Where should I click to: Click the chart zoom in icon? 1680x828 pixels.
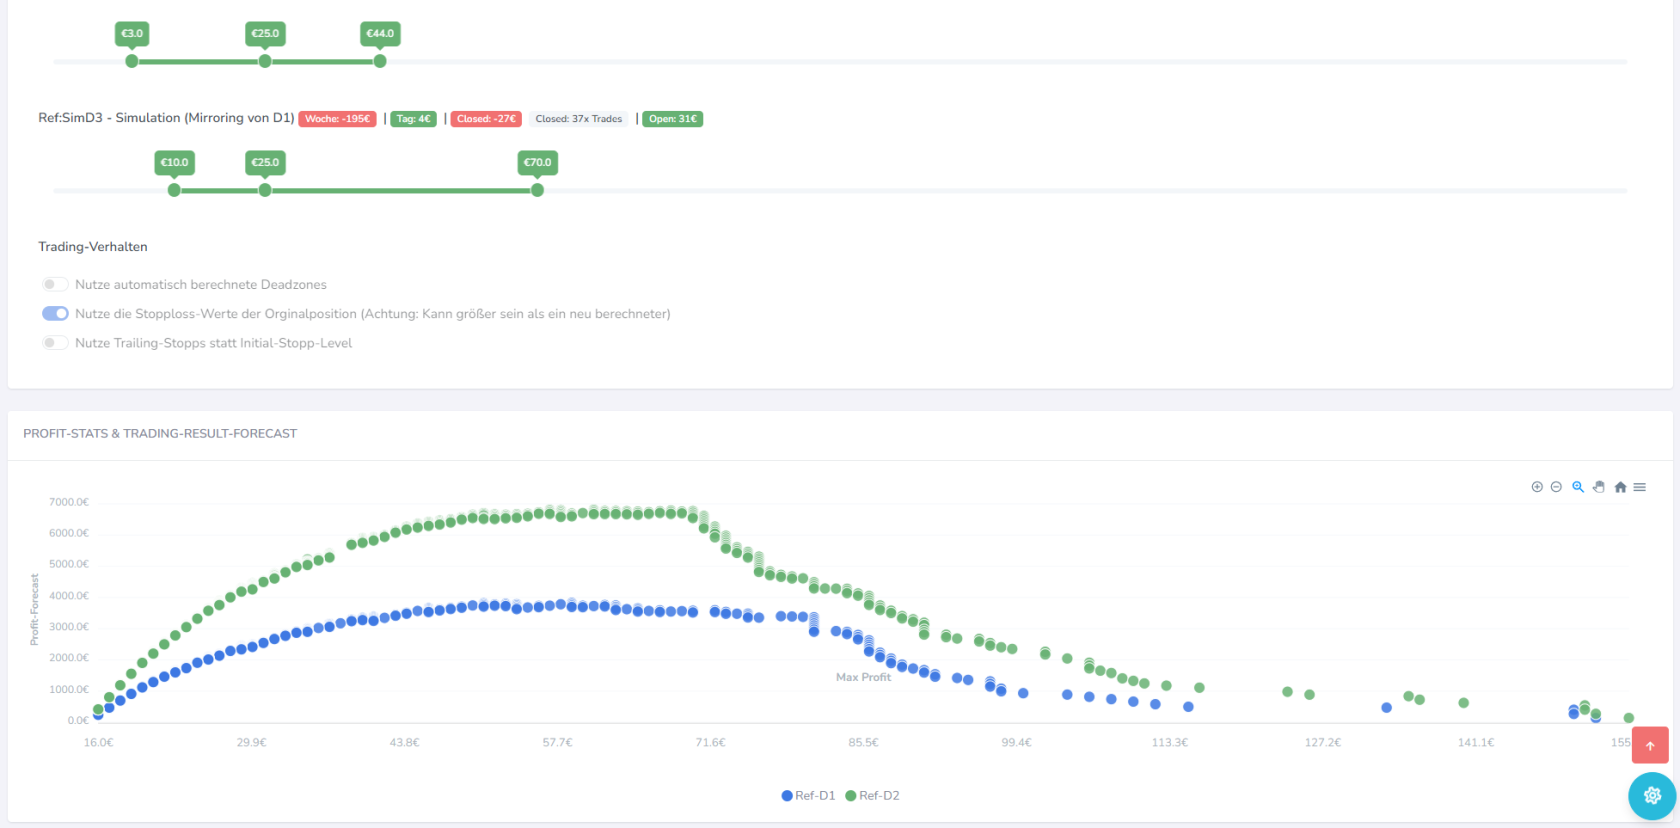(x=1537, y=487)
